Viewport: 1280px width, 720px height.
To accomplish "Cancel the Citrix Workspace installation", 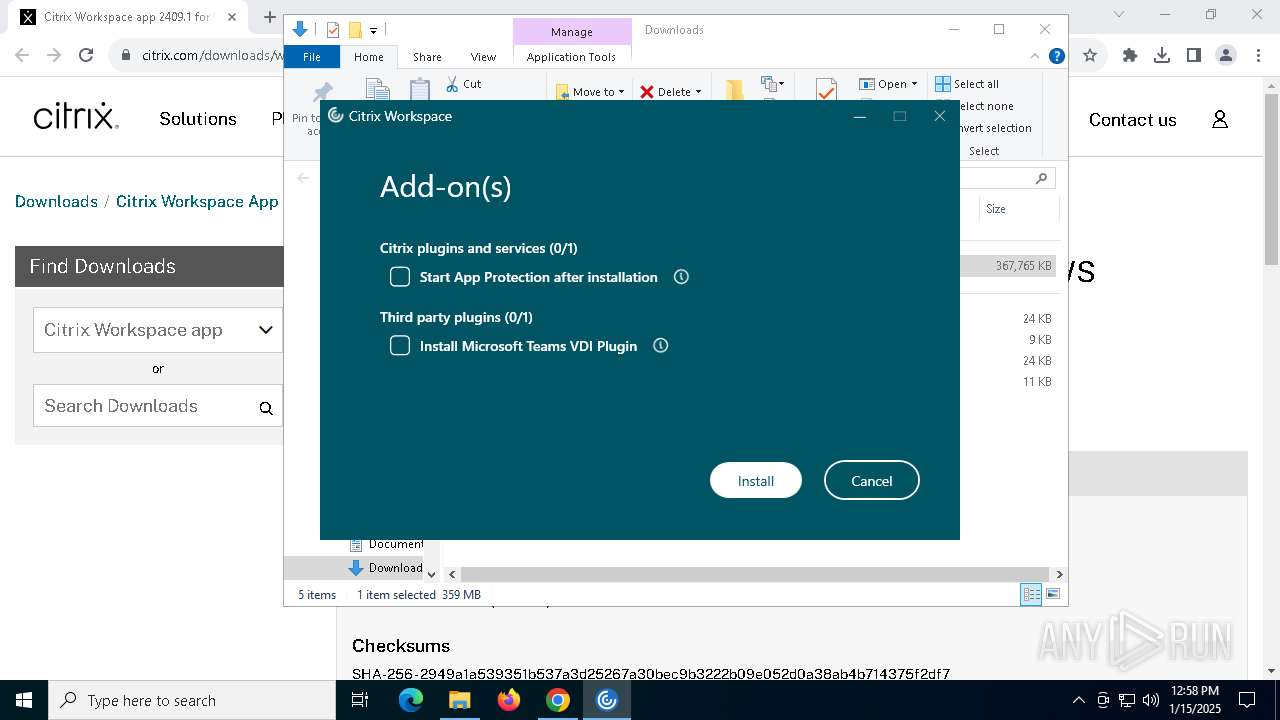I will click(872, 481).
